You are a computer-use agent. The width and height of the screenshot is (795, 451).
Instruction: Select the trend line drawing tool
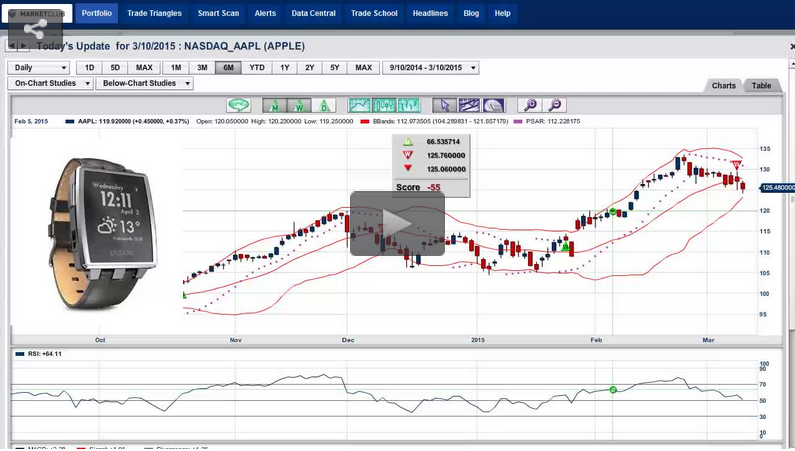[469, 105]
